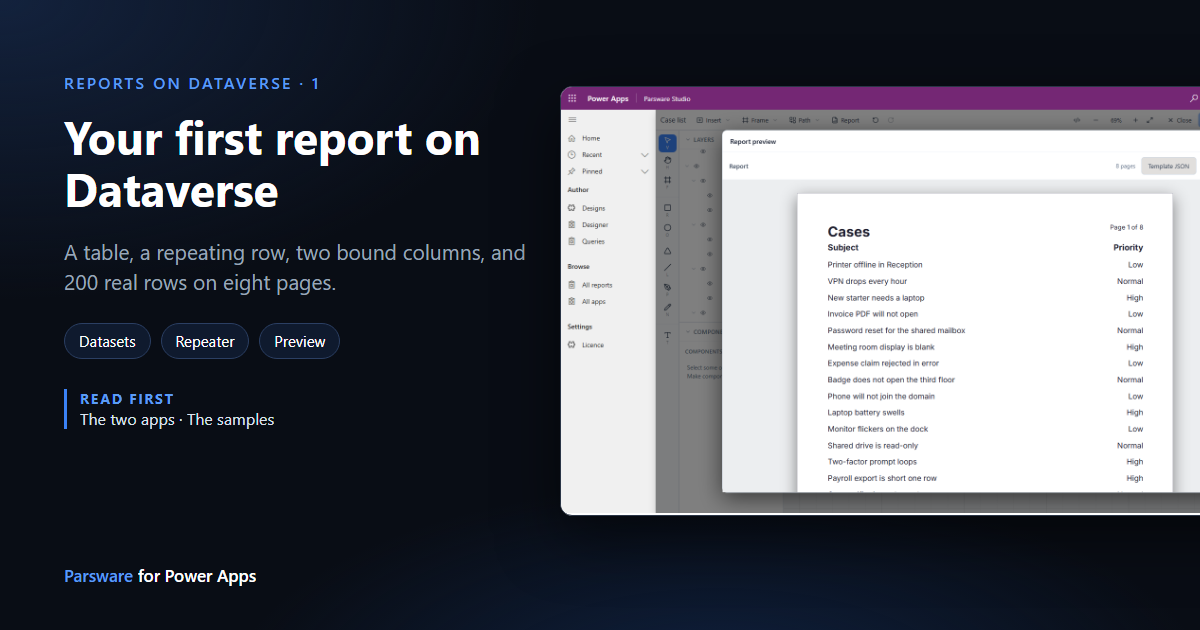Collapse the LAYERS panel chevron

tap(688, 140)
